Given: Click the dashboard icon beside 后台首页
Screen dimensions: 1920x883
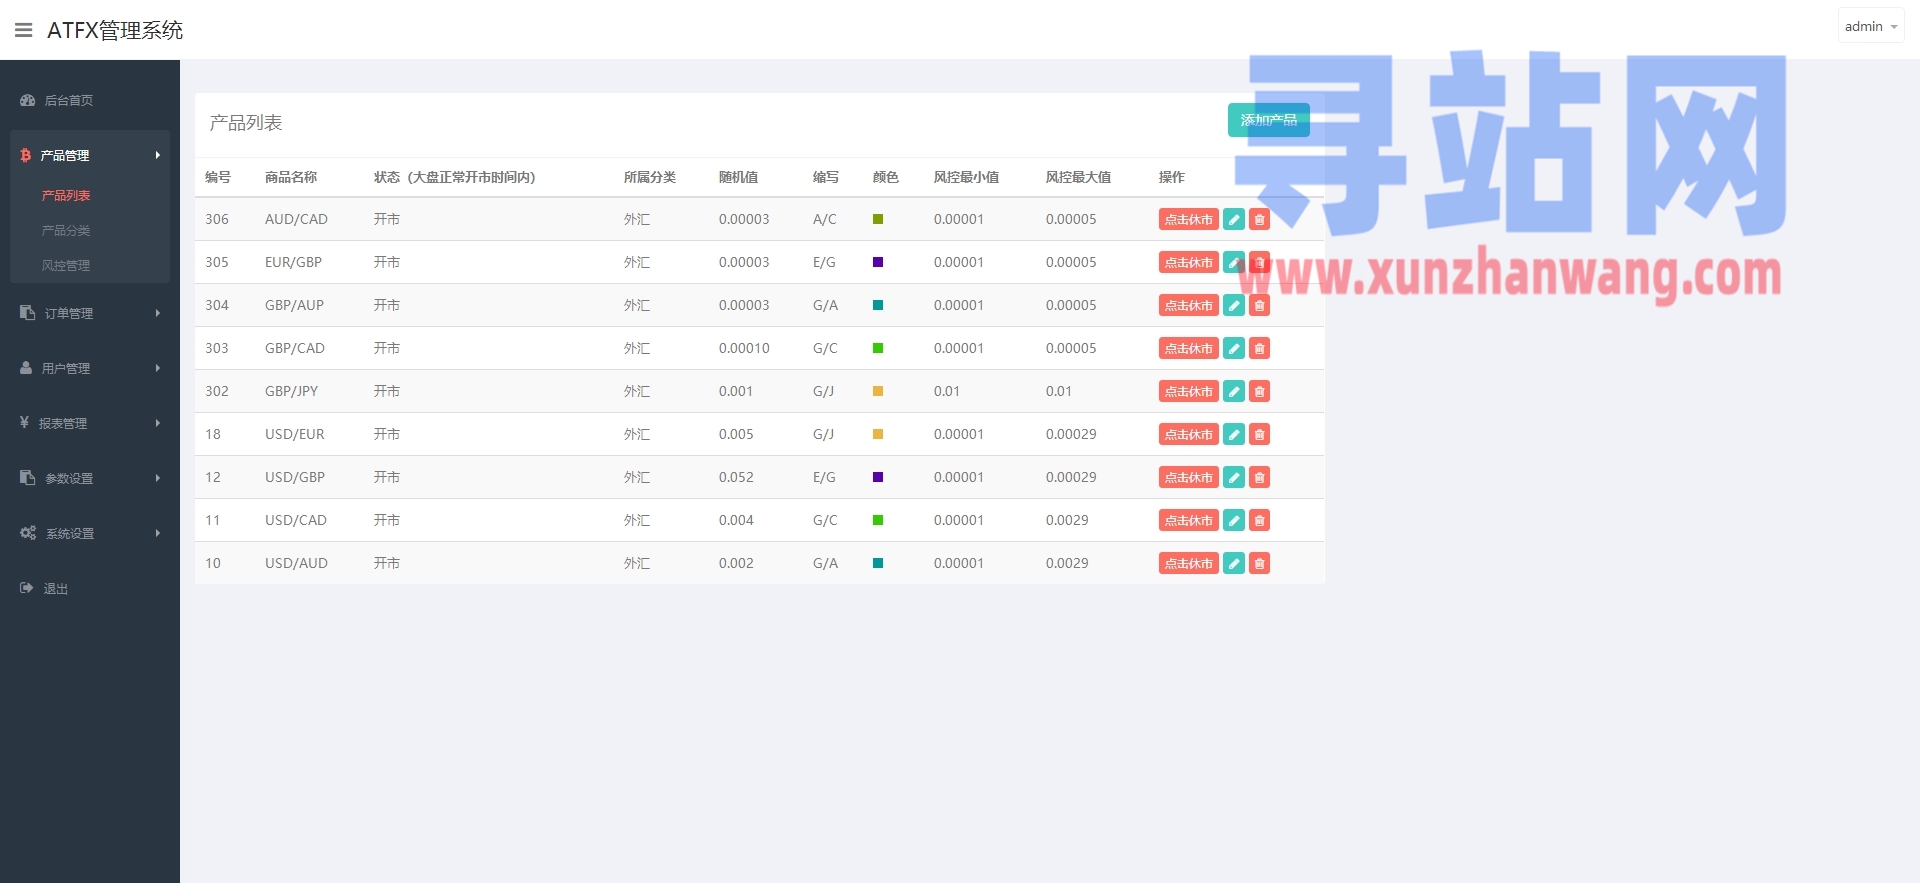Looking at the screenshot, I should click(28, 100).
